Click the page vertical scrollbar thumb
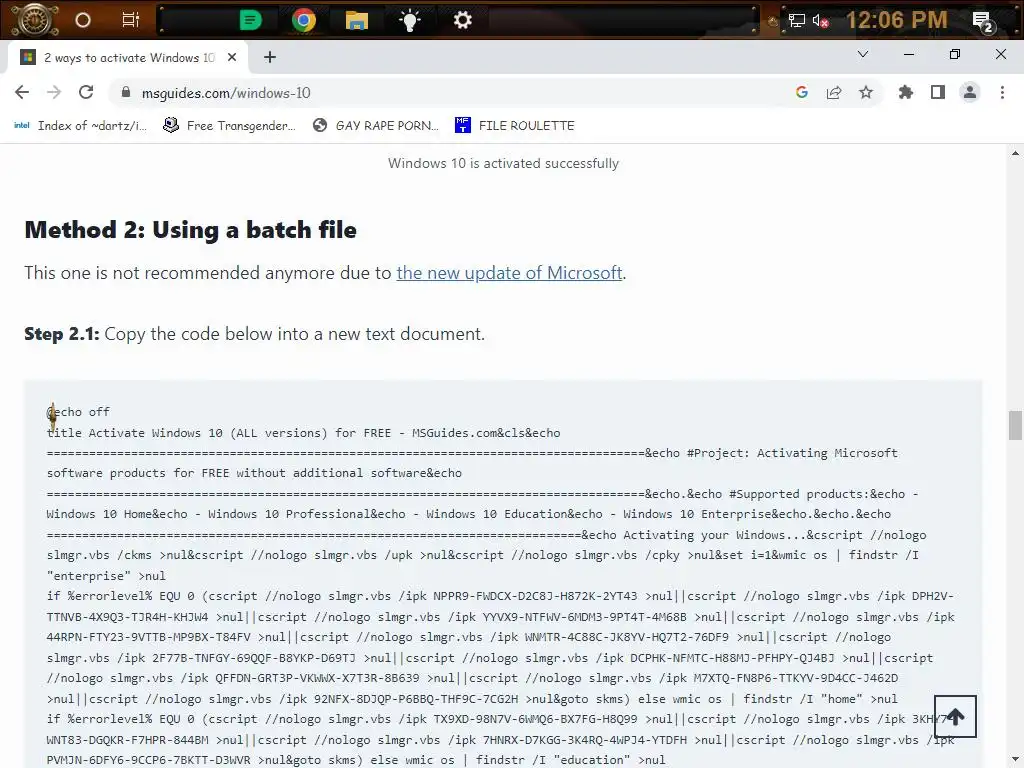 coord(1015,426)
